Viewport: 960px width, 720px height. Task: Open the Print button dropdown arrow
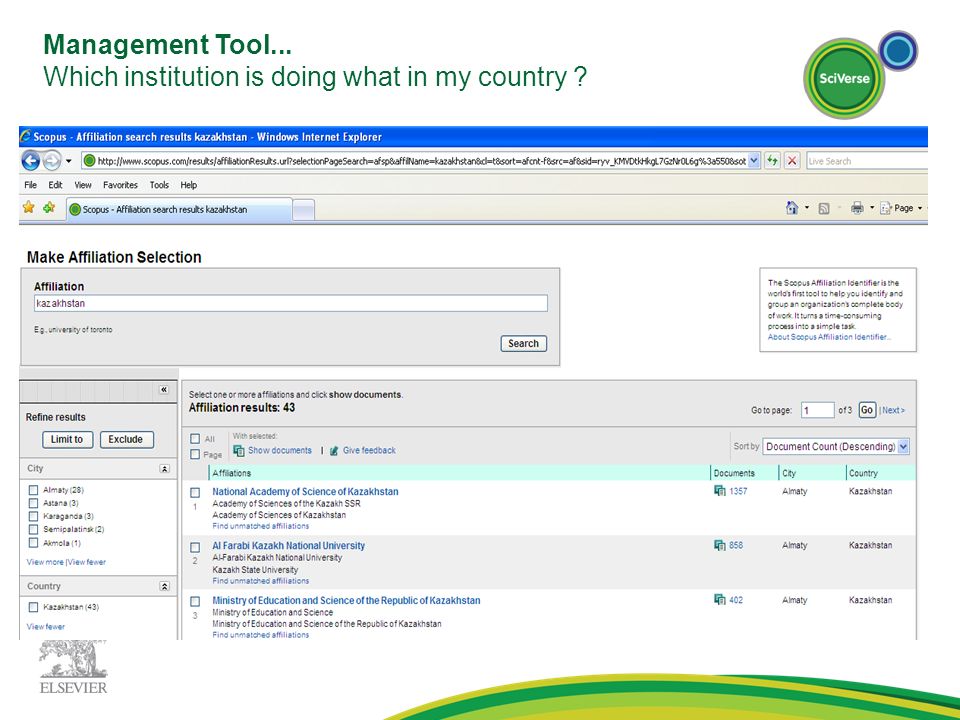click(872, 208)
